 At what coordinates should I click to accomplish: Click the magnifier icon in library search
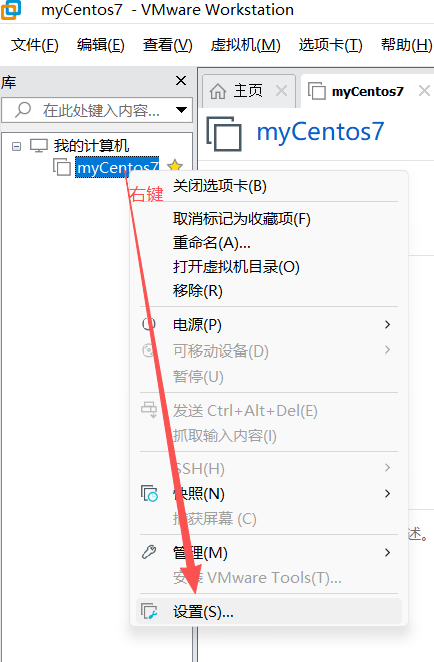[23, 110]
